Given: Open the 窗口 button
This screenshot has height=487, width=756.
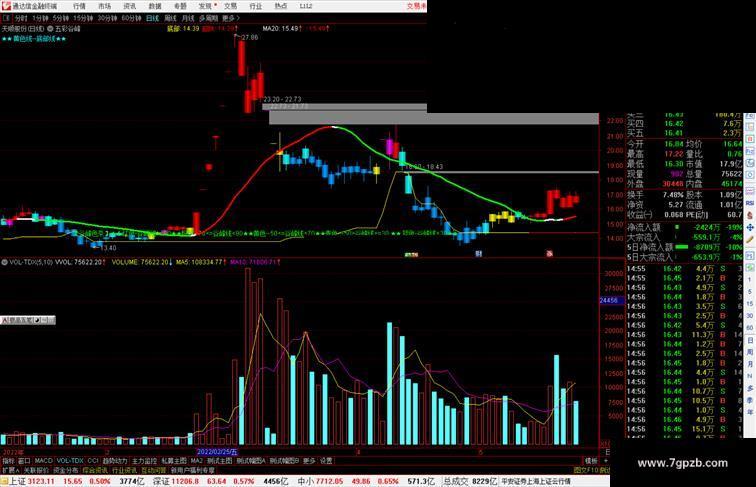Looking at the screenshot, I should click(x=24, y=461).
